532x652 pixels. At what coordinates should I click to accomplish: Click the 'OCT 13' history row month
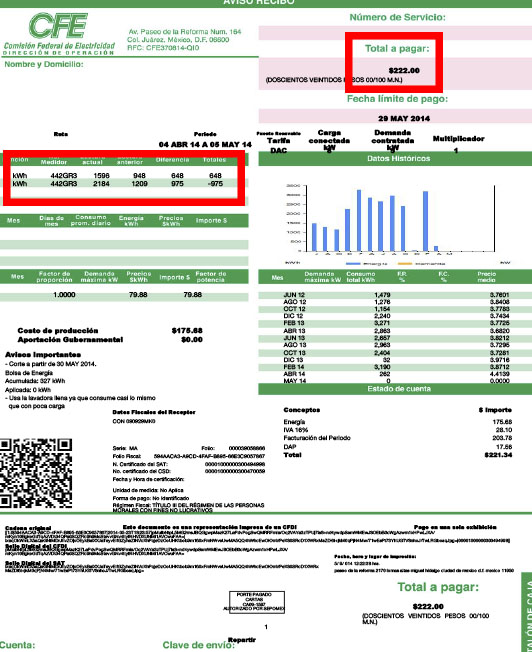(x=294, y=353)
